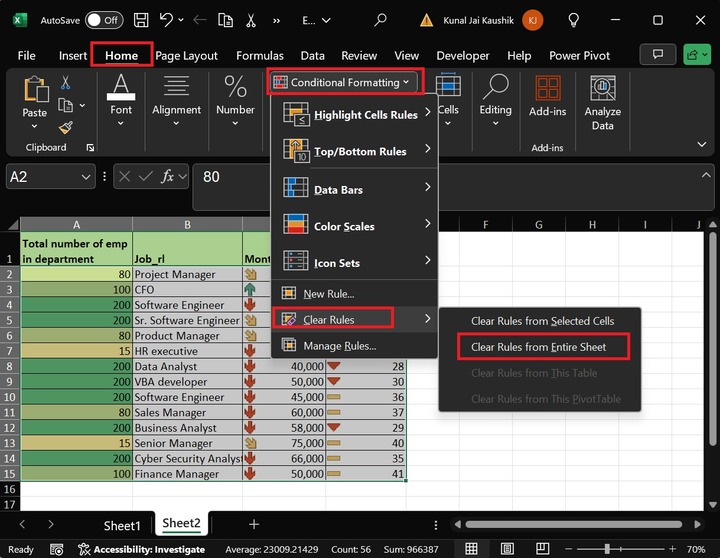Expand the Name Box dropdown arrow
The height and width of the screenshot is (558, 720).
click(85, 177)
